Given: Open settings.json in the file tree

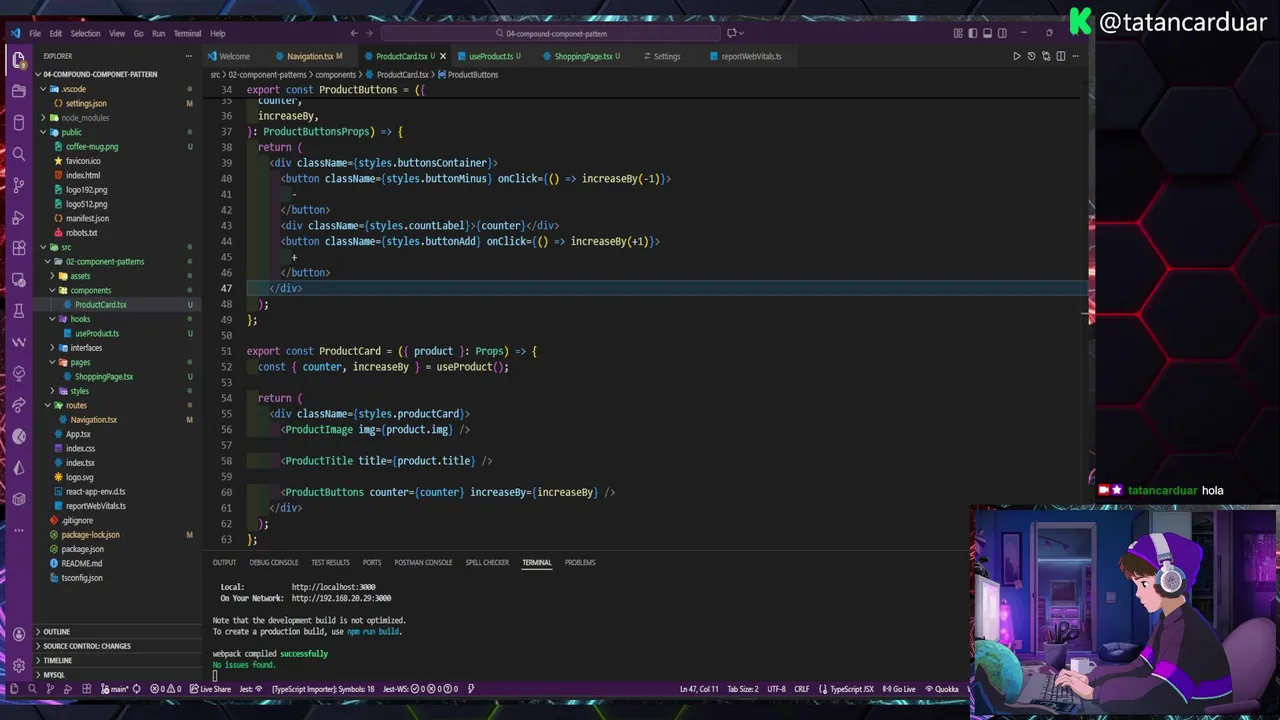Looking at the screenshot, I should coord(86,103).
